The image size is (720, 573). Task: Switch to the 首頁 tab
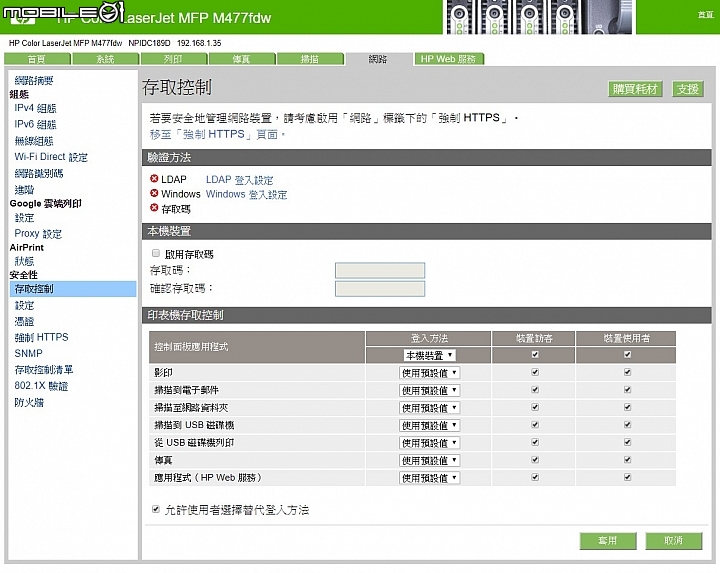click(37, 59)
